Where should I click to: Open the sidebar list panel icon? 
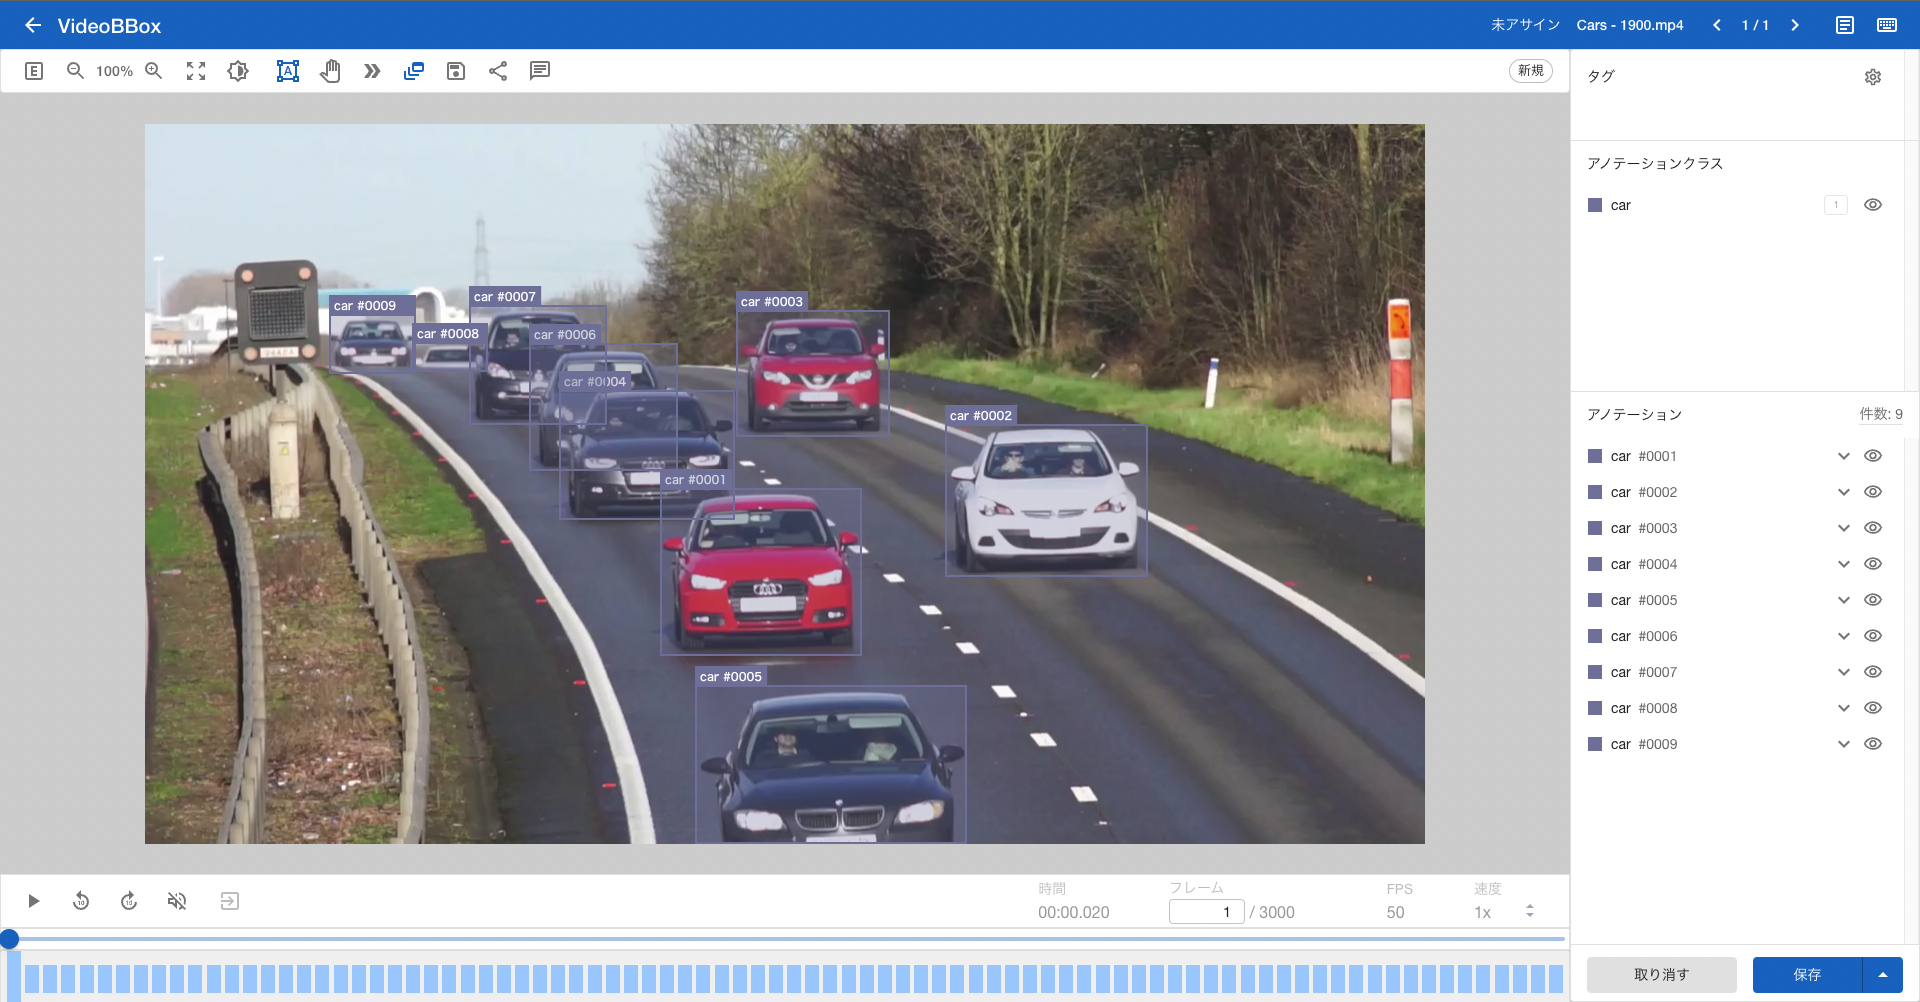coord(34,71)
